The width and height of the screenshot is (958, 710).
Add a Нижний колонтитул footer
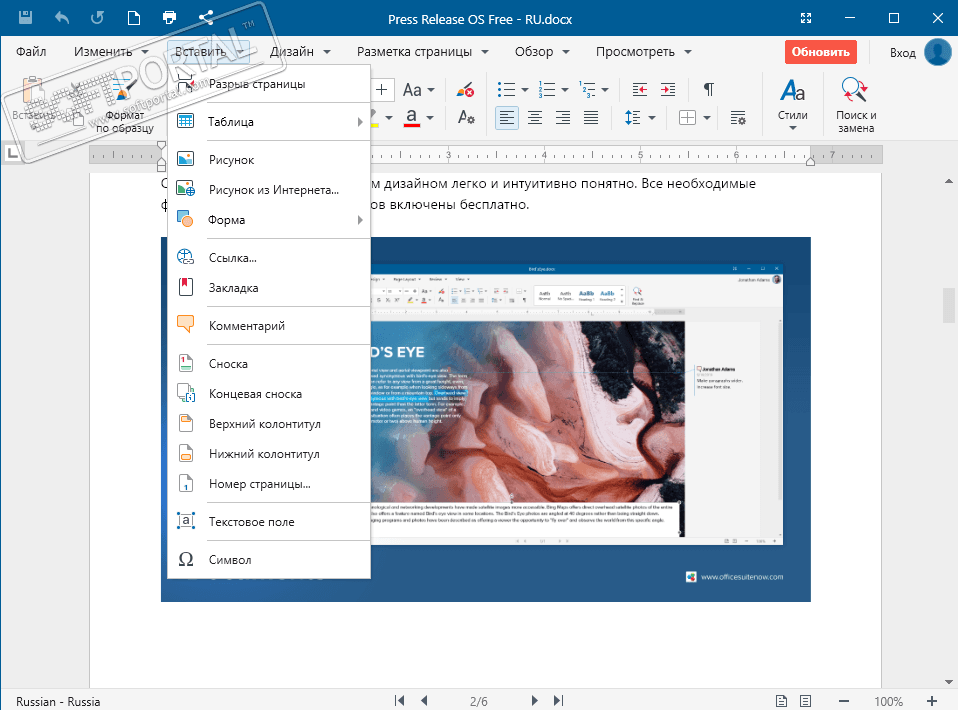tap(269, 453)
